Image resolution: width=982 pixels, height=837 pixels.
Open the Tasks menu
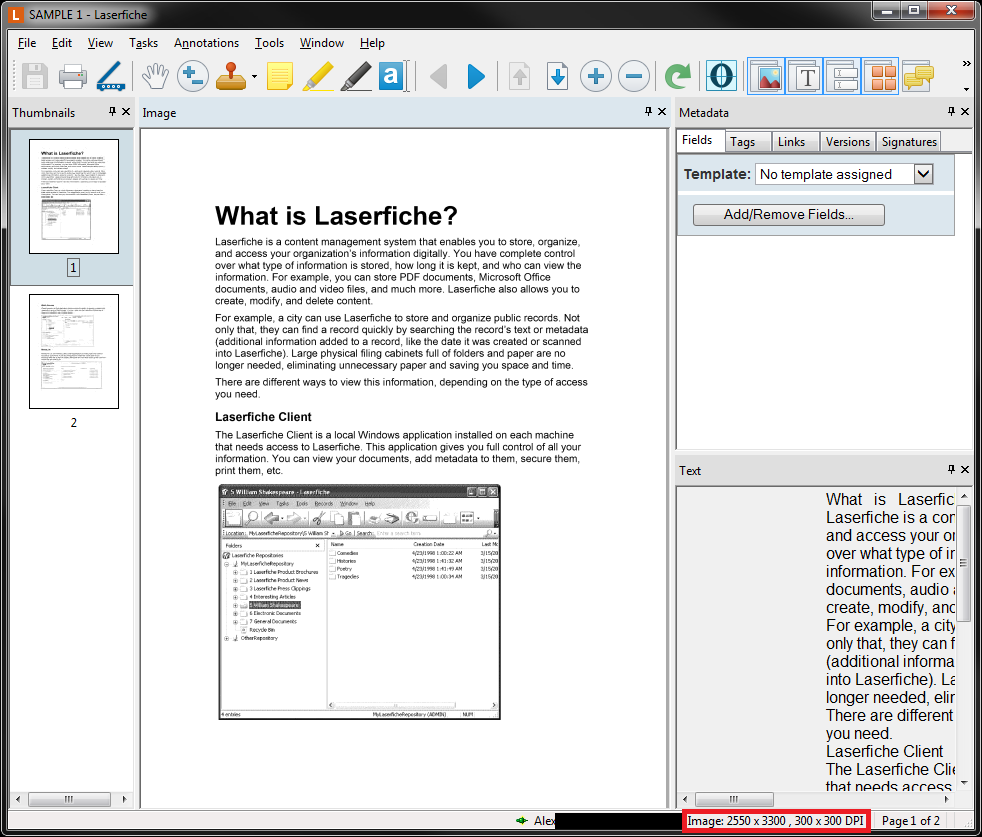pyautogui.click(x=143, y=43)
